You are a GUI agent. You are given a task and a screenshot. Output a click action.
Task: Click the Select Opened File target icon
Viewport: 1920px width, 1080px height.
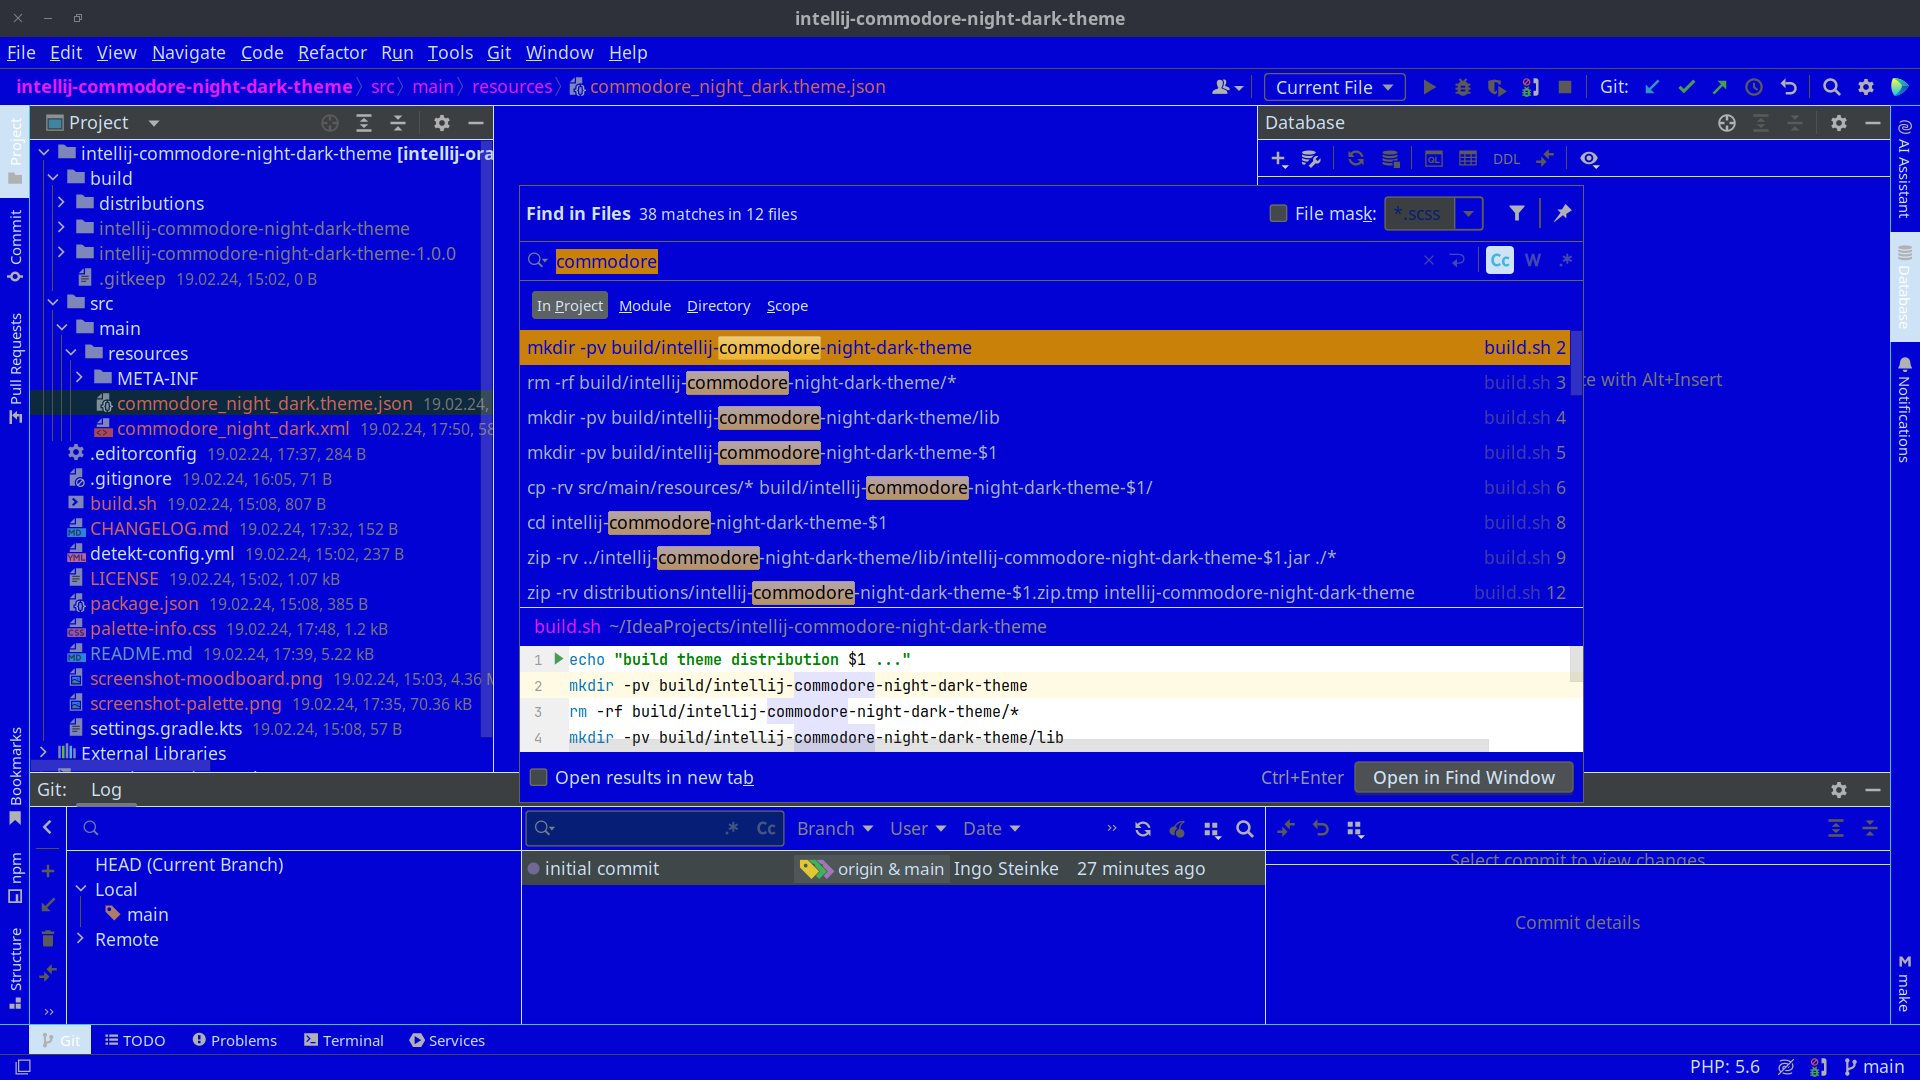(x=330, y=123)
